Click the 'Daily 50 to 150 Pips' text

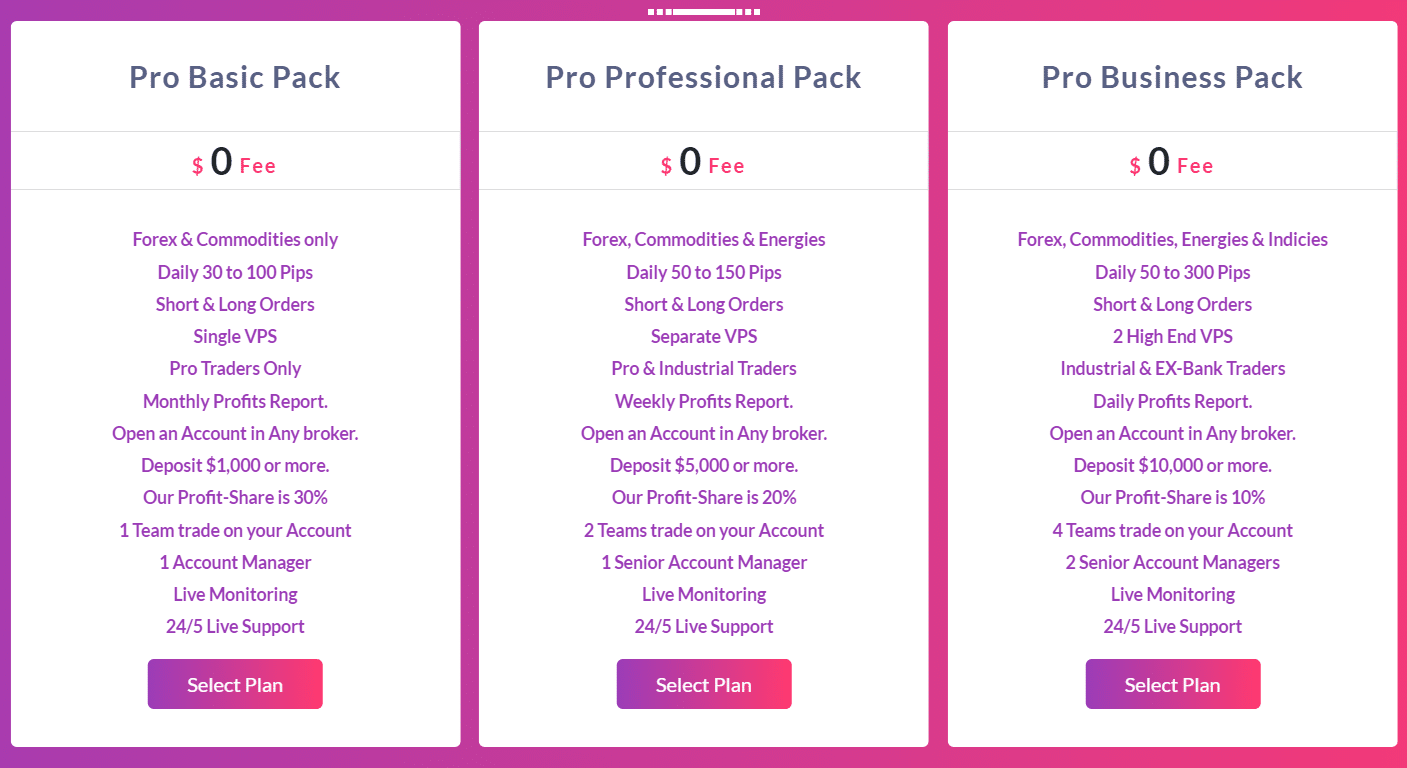(x=703, y=272)
